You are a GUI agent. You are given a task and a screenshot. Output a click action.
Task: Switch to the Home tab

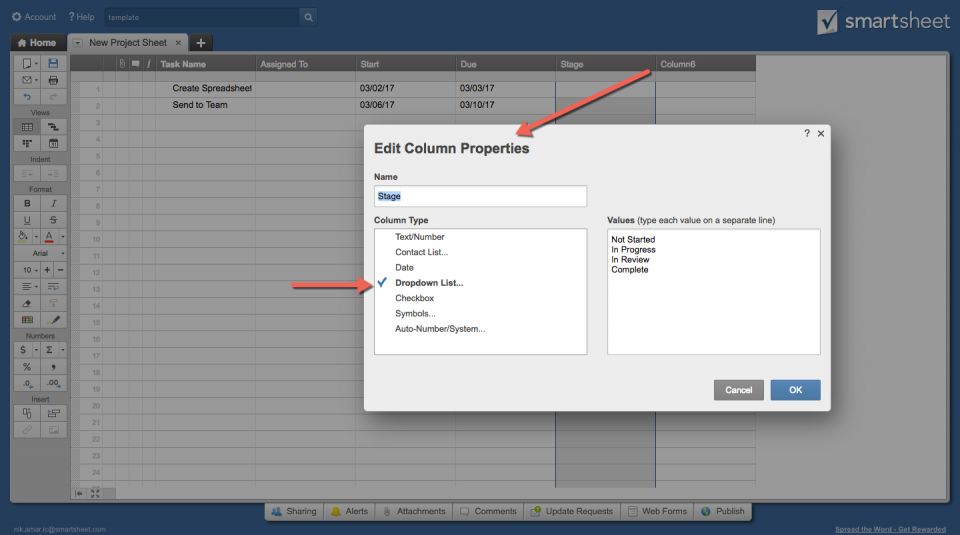(36, 43)
